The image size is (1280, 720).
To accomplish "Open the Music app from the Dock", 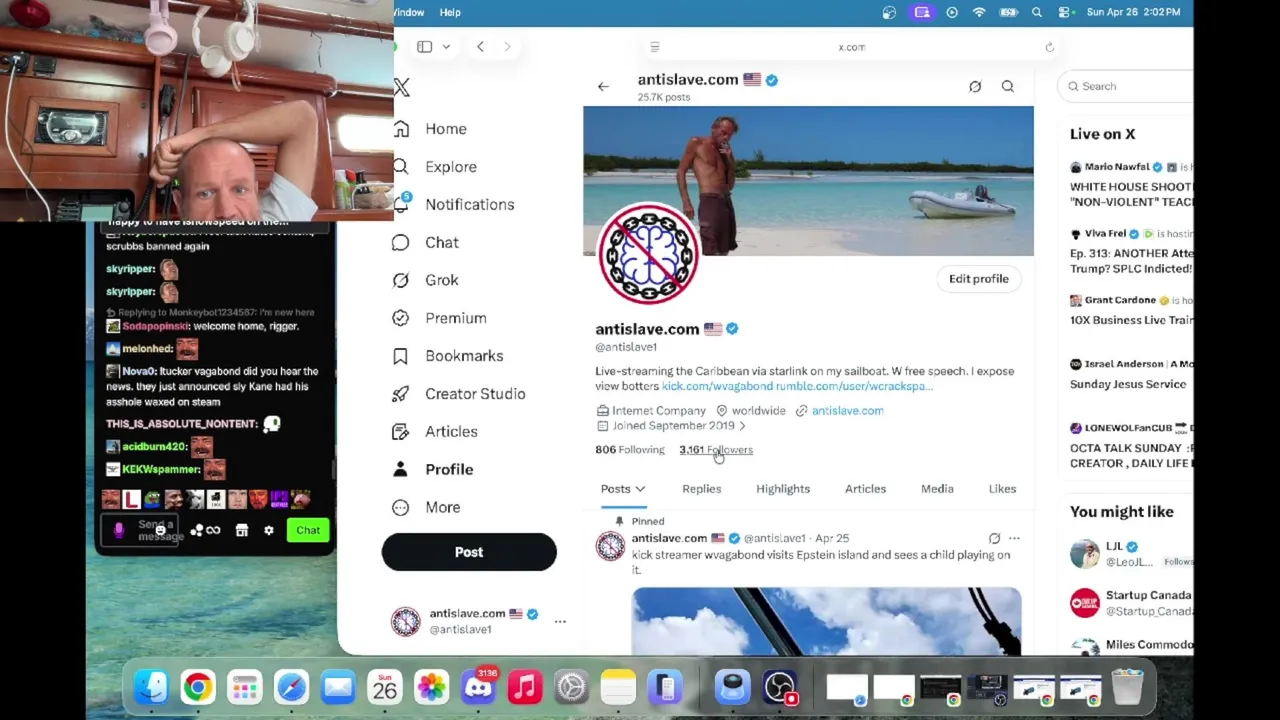I will pos(525,687).
